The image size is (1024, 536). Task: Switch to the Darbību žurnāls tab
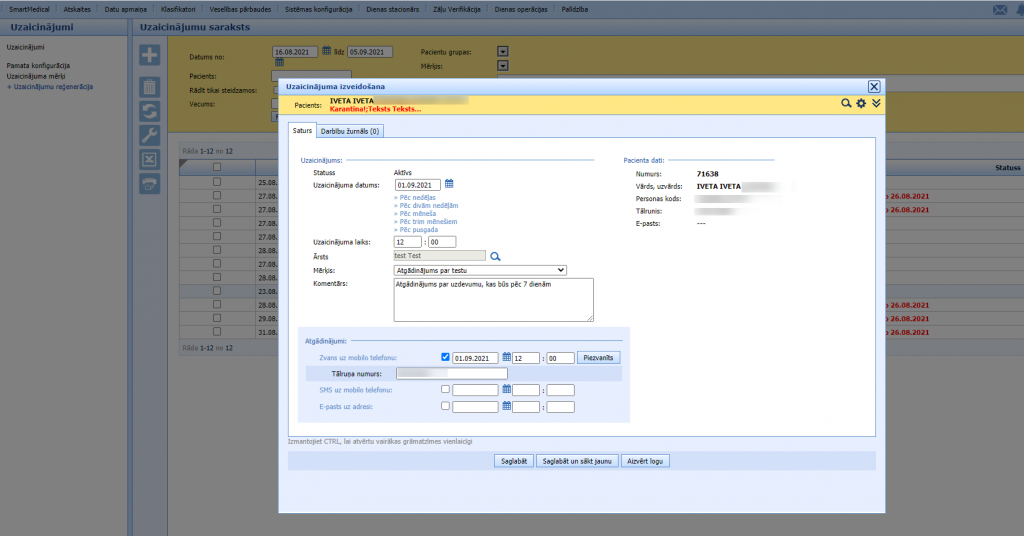[x=349, y=131]
